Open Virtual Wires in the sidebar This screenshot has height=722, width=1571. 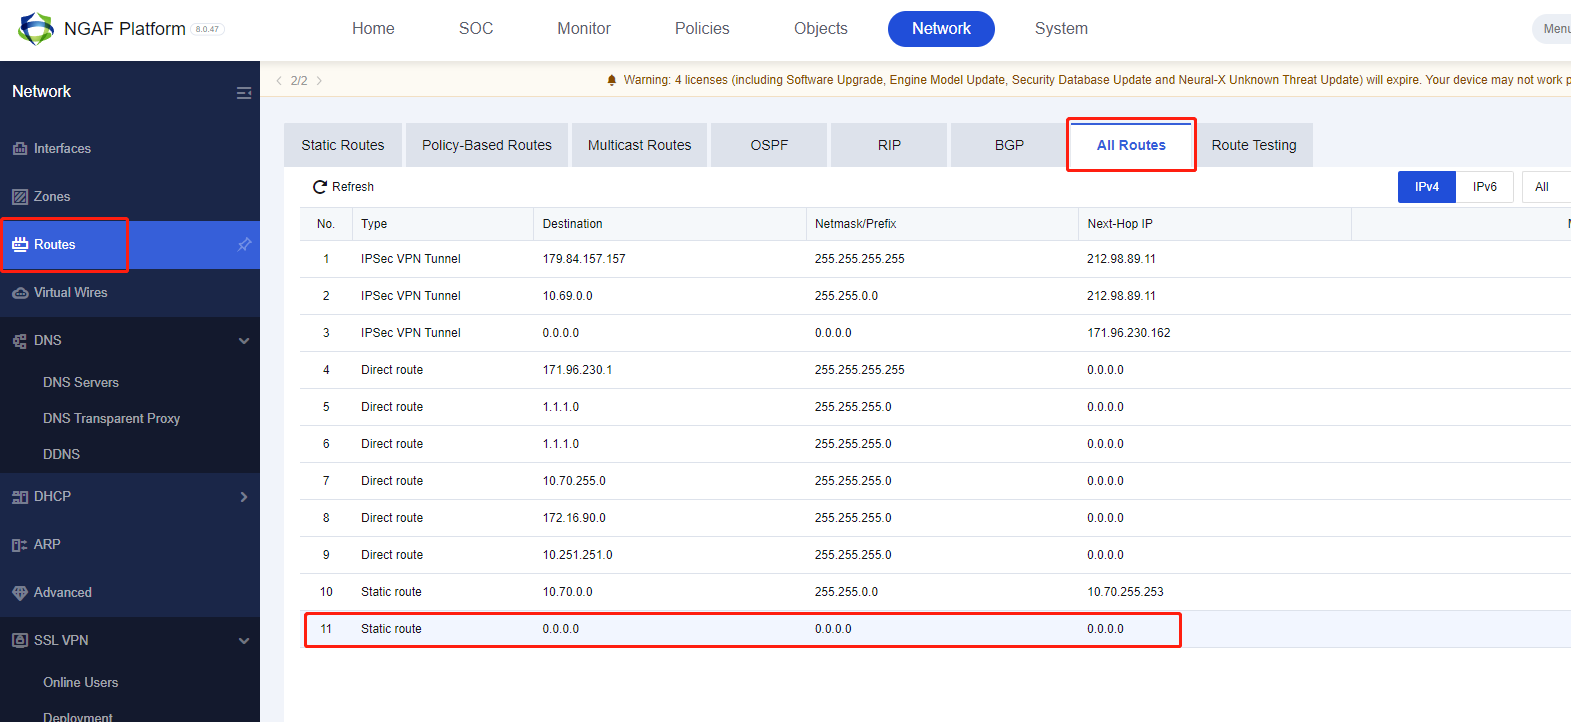pos(70,293)
